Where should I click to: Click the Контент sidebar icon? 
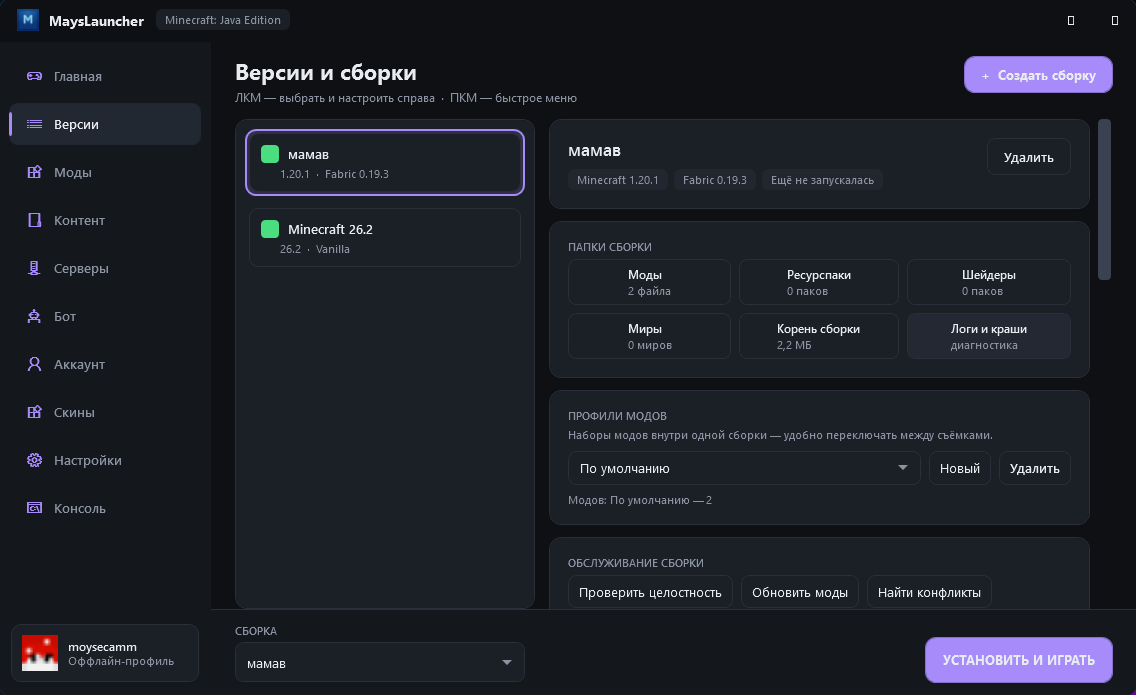click(34, 220)
